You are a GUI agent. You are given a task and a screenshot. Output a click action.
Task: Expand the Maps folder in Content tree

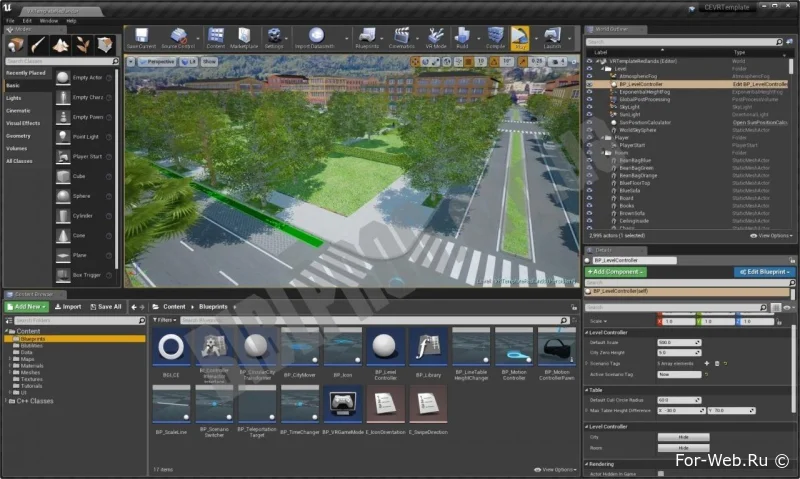click(10, 359)
